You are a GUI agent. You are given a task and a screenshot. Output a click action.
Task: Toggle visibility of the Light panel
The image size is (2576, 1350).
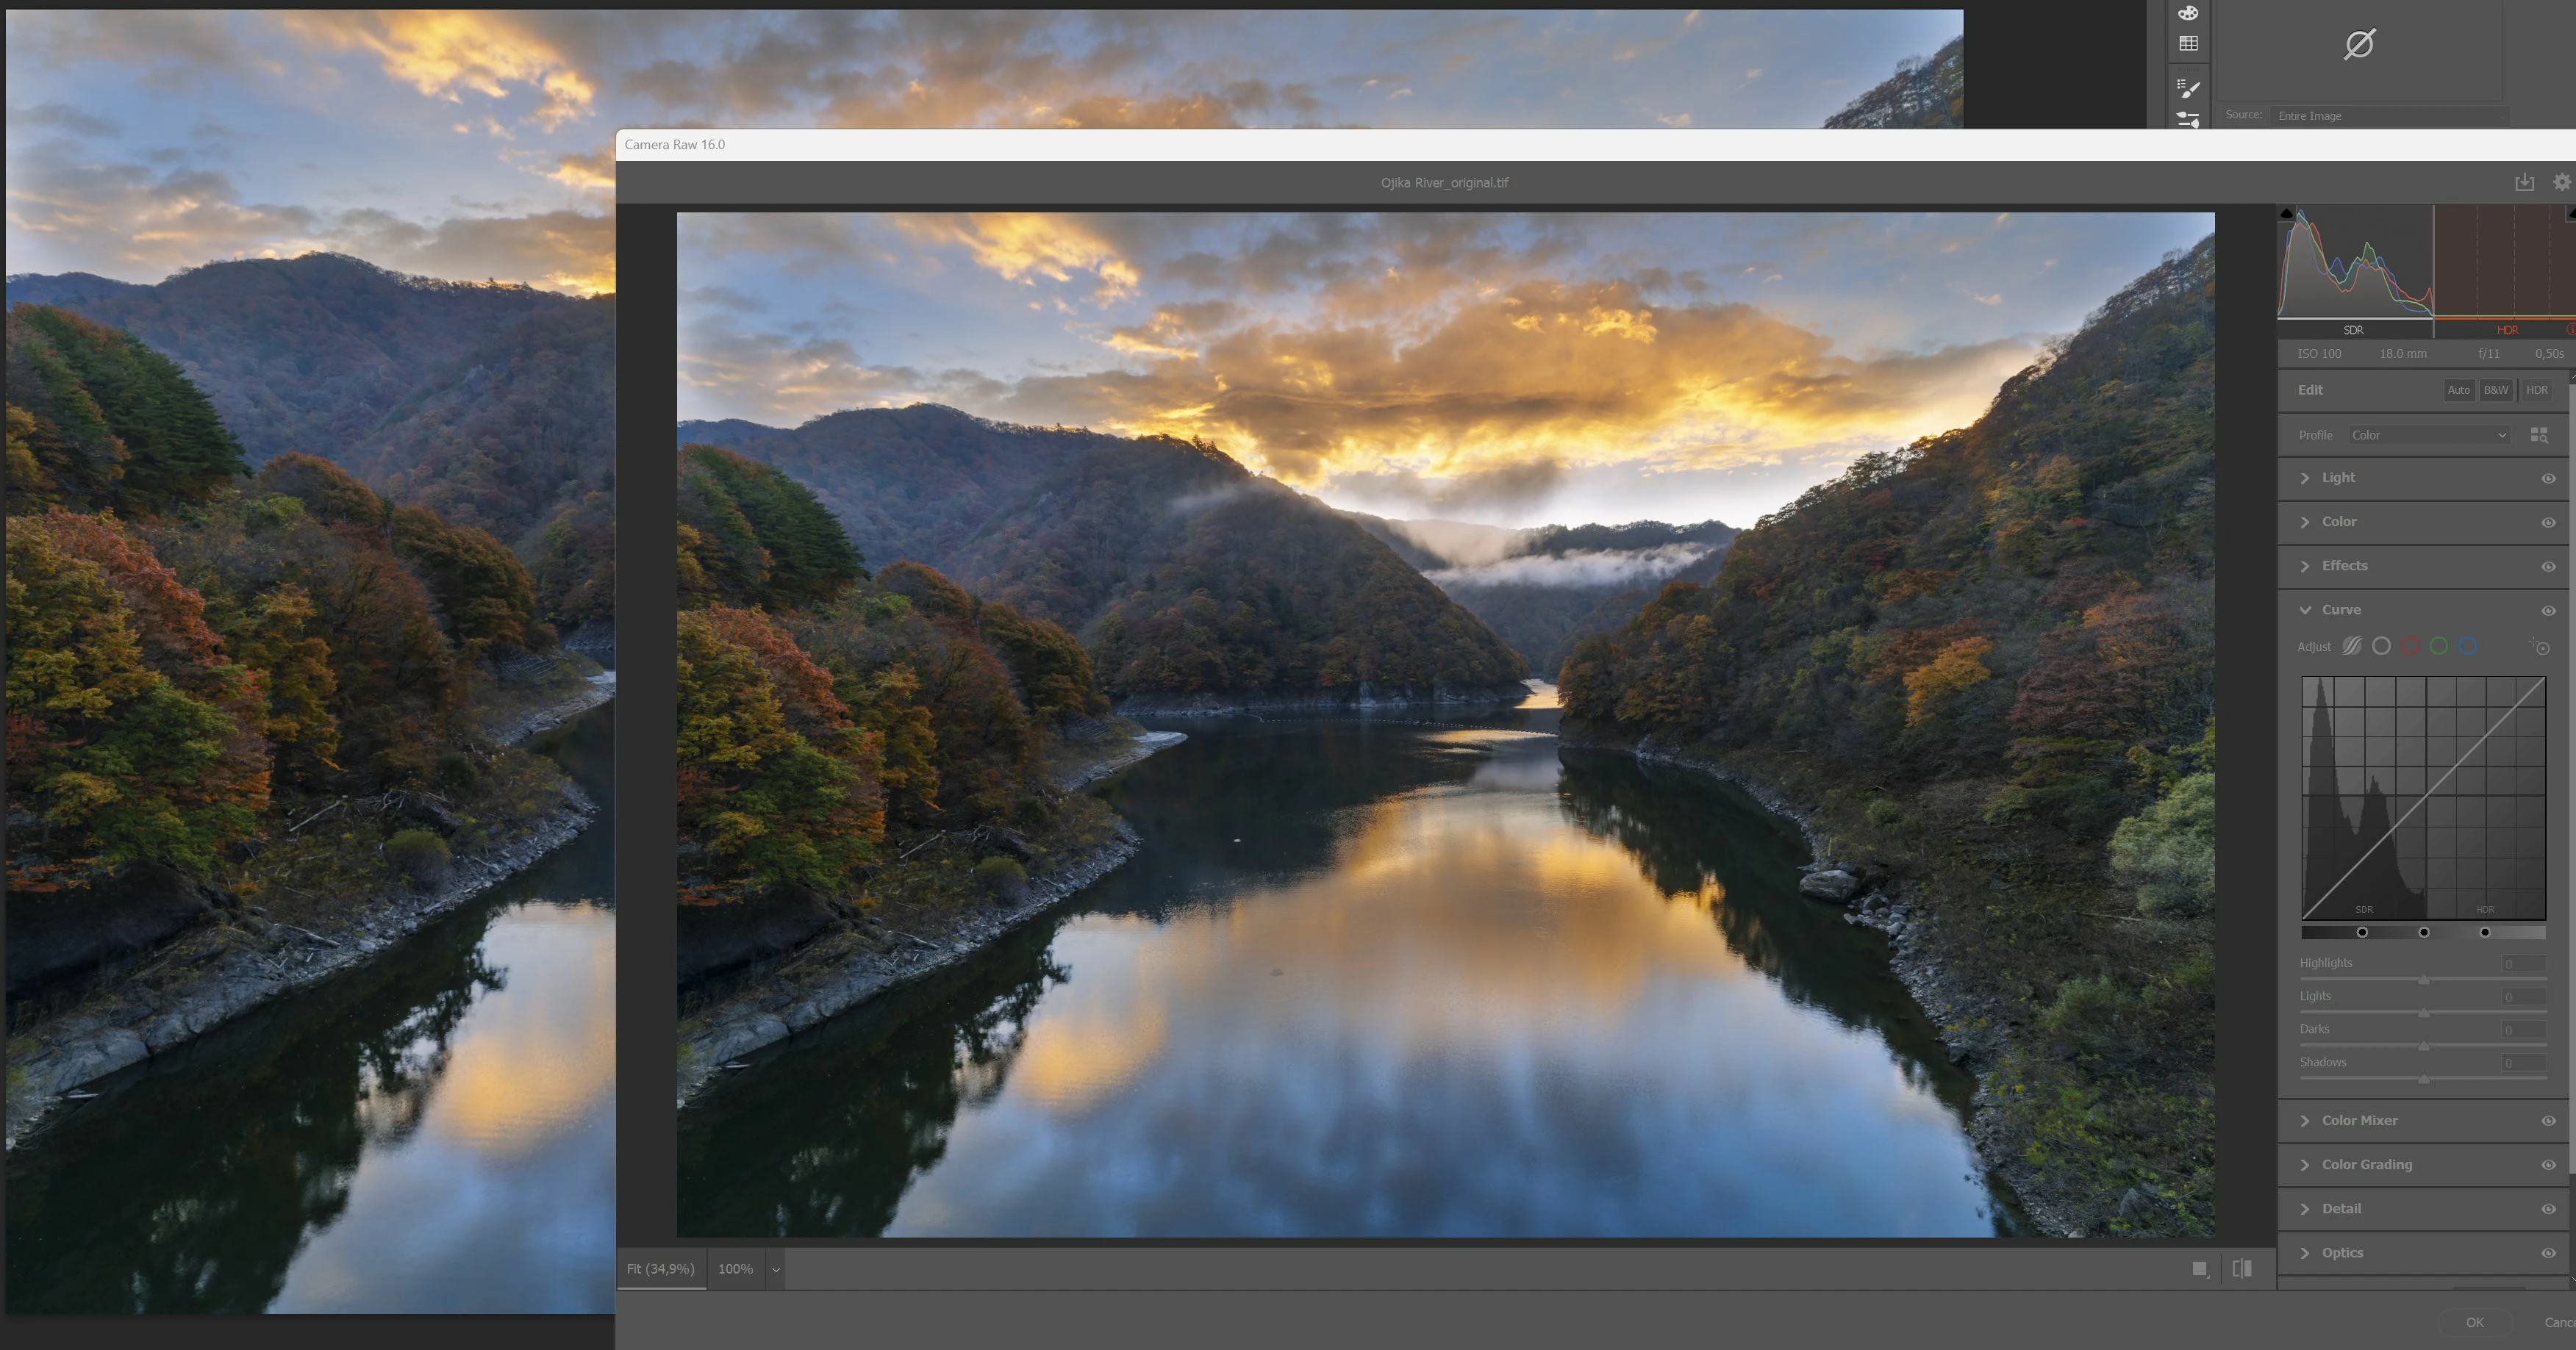point(2548,478)
